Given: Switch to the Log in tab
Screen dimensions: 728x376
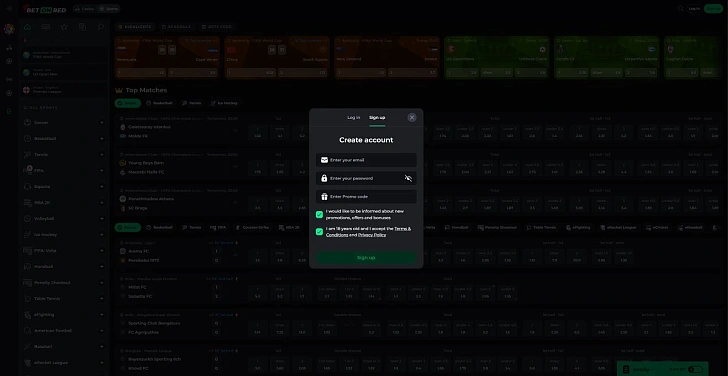Looking at the screenshot, I should (x=353, y=117).
